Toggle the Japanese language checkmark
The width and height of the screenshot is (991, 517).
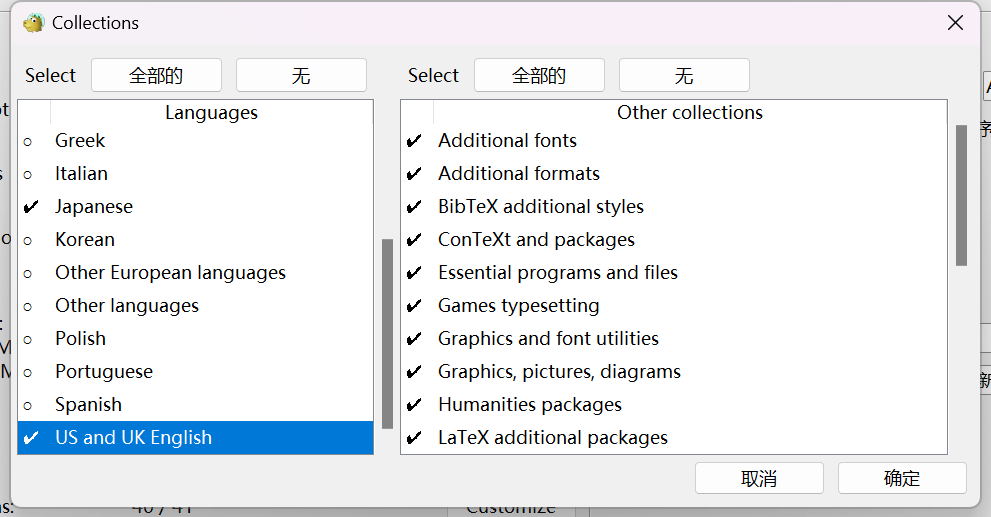pyautogui.click(x=31, y=207)
